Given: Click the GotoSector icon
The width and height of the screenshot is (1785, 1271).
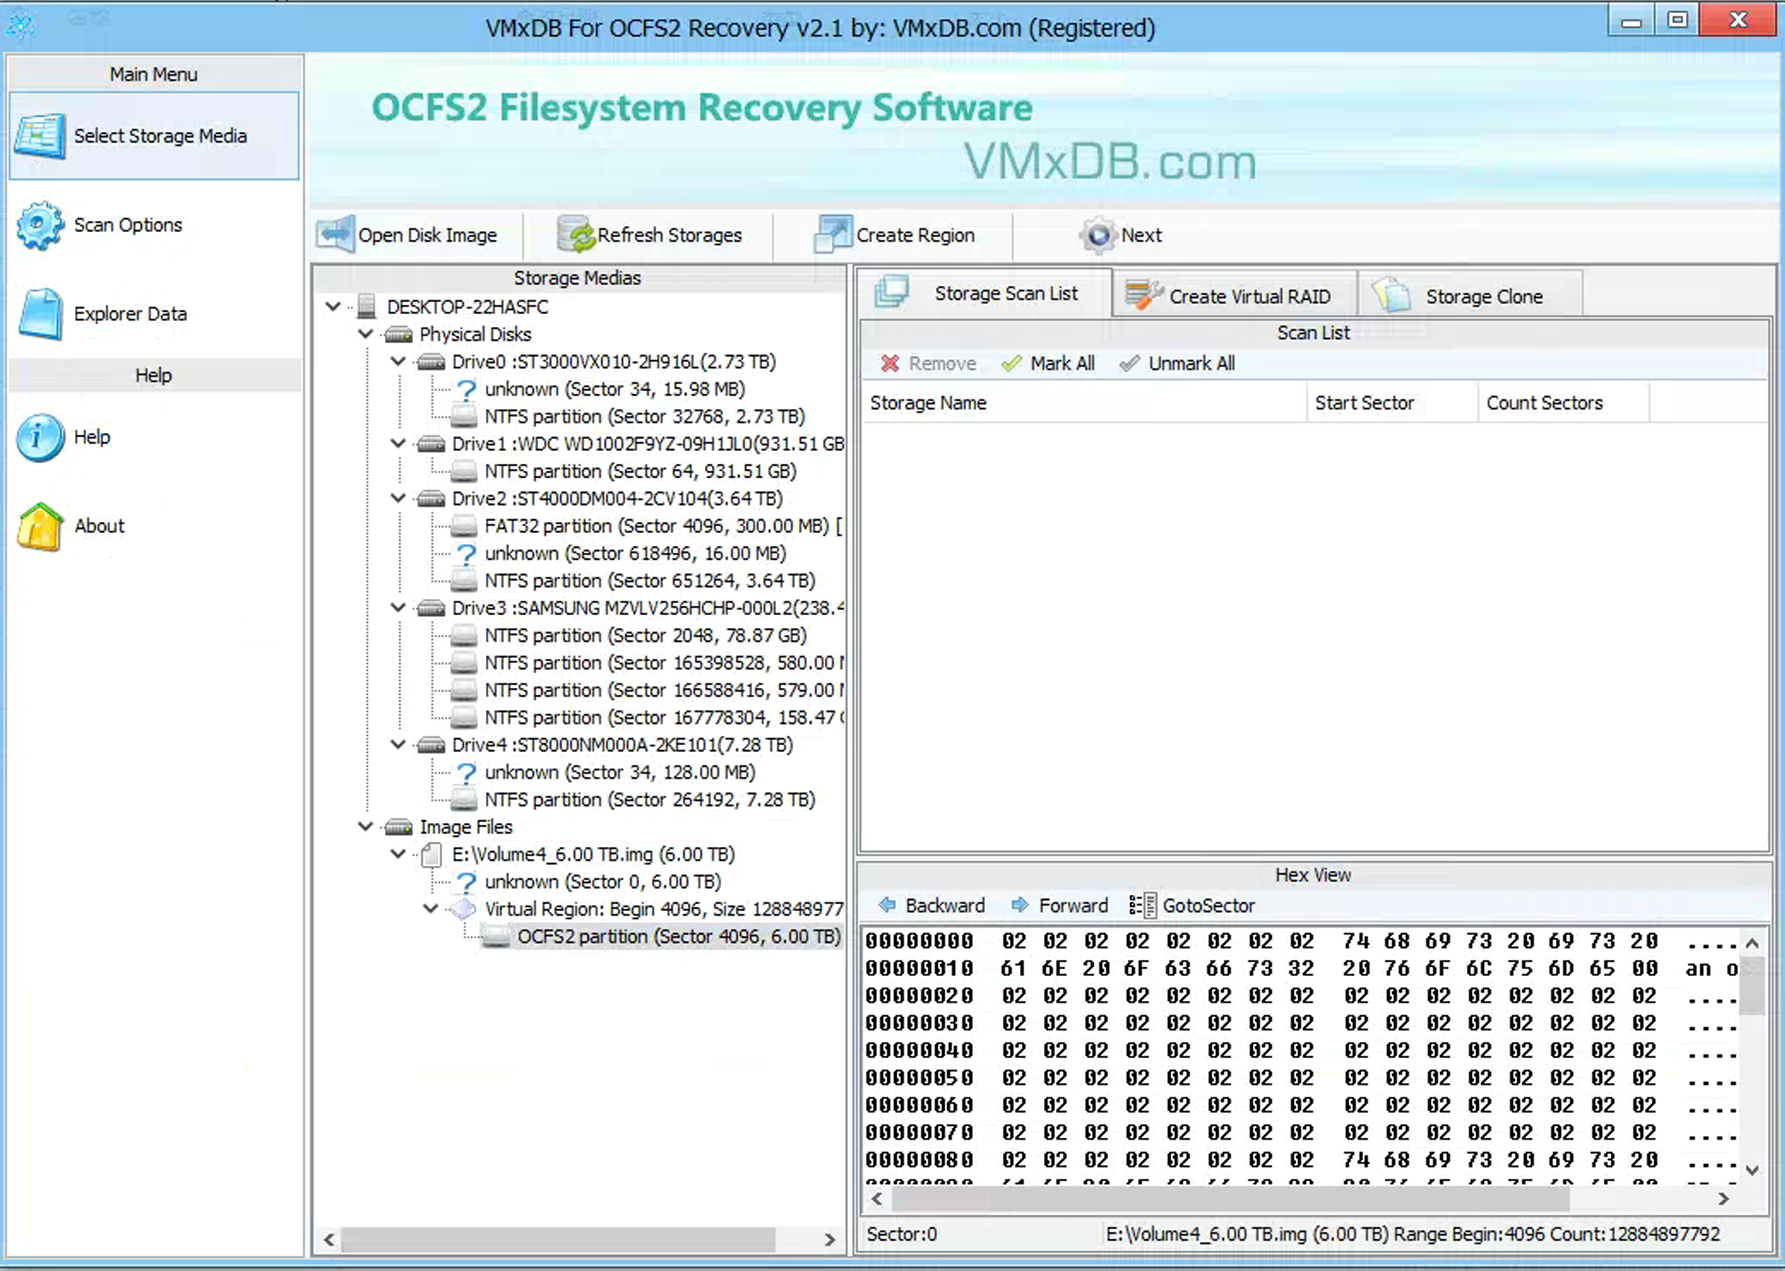Looking at the screenshot, I should [1142, 905].
